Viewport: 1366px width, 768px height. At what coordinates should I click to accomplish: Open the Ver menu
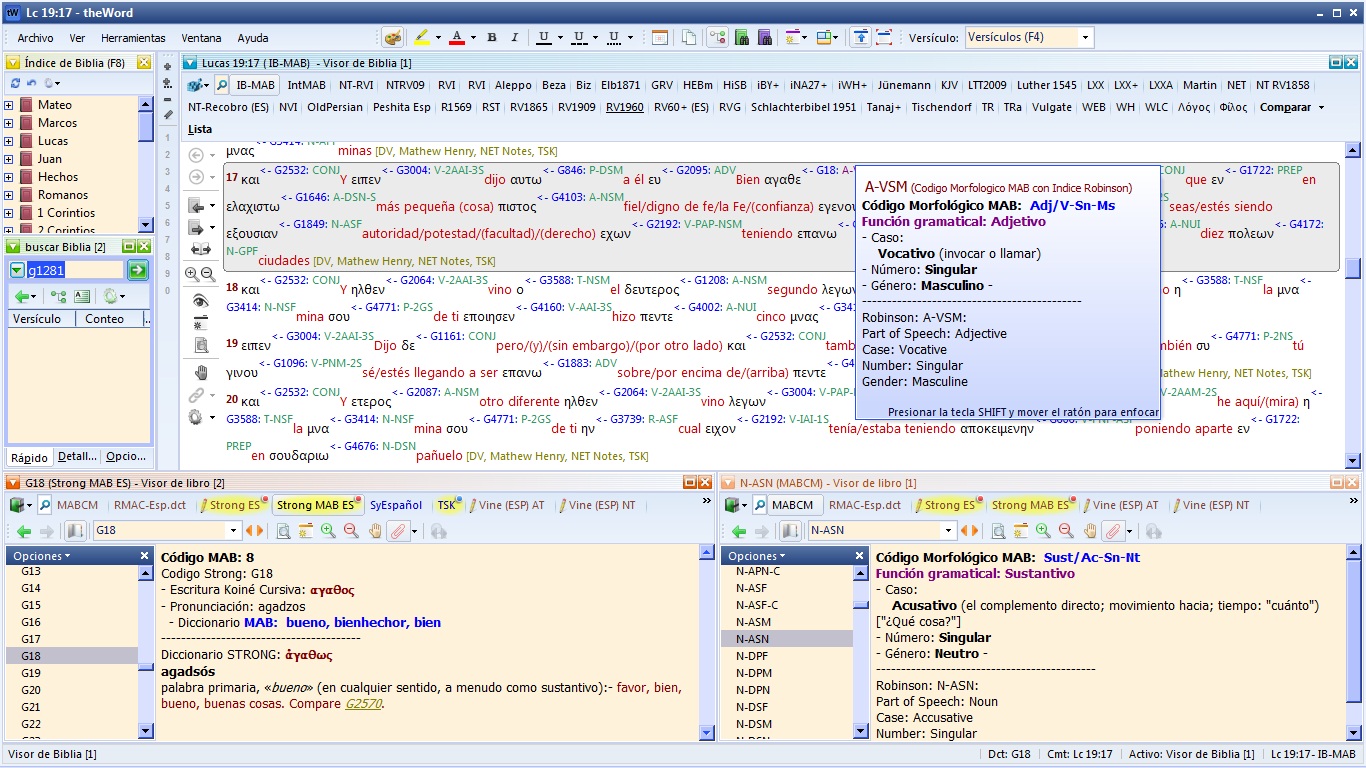pos(77,38)
